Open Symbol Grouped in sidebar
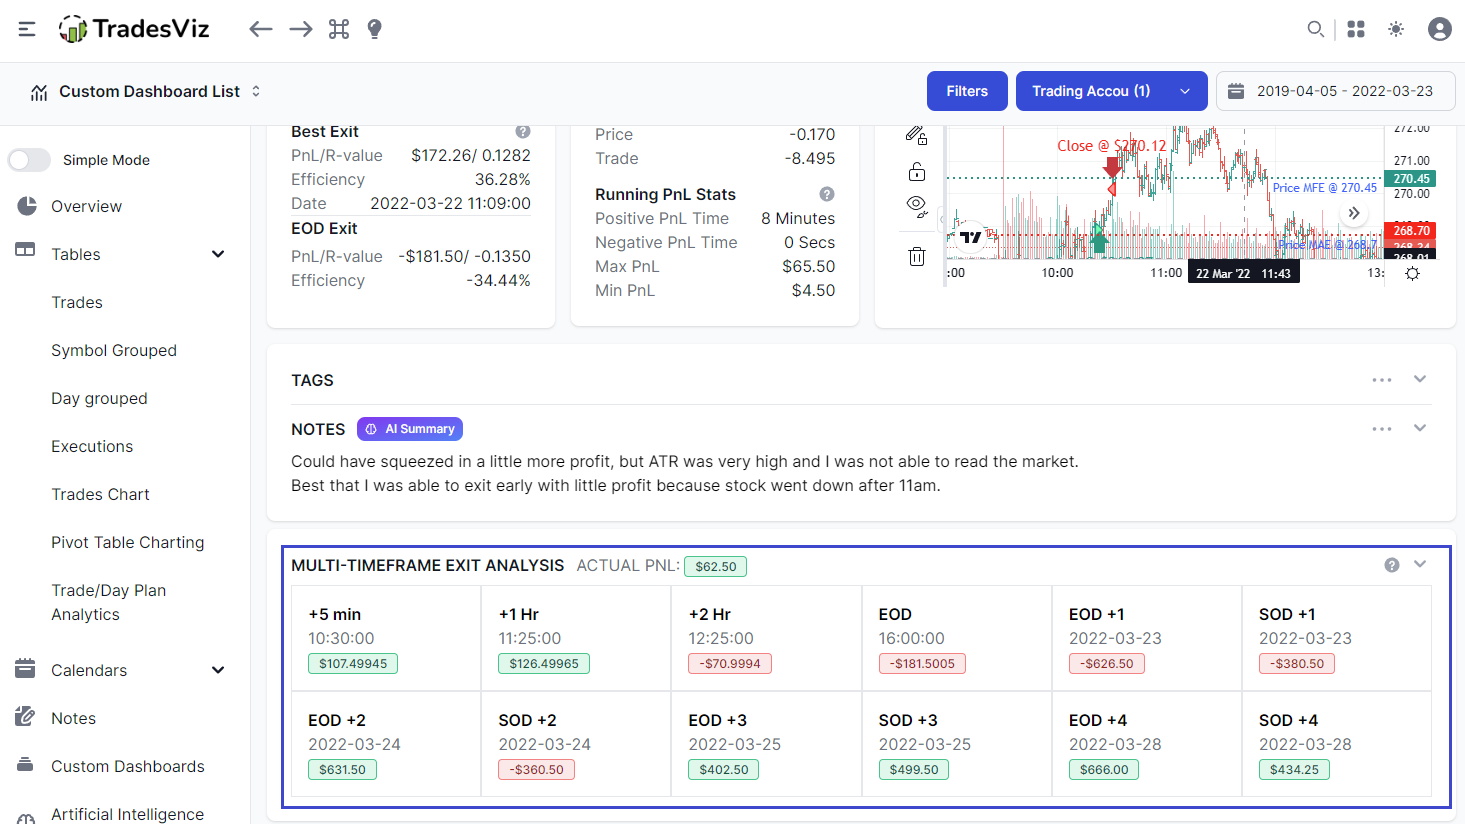Image resolution: width=1465 pixels, height=824 pixels. [114, 350]
